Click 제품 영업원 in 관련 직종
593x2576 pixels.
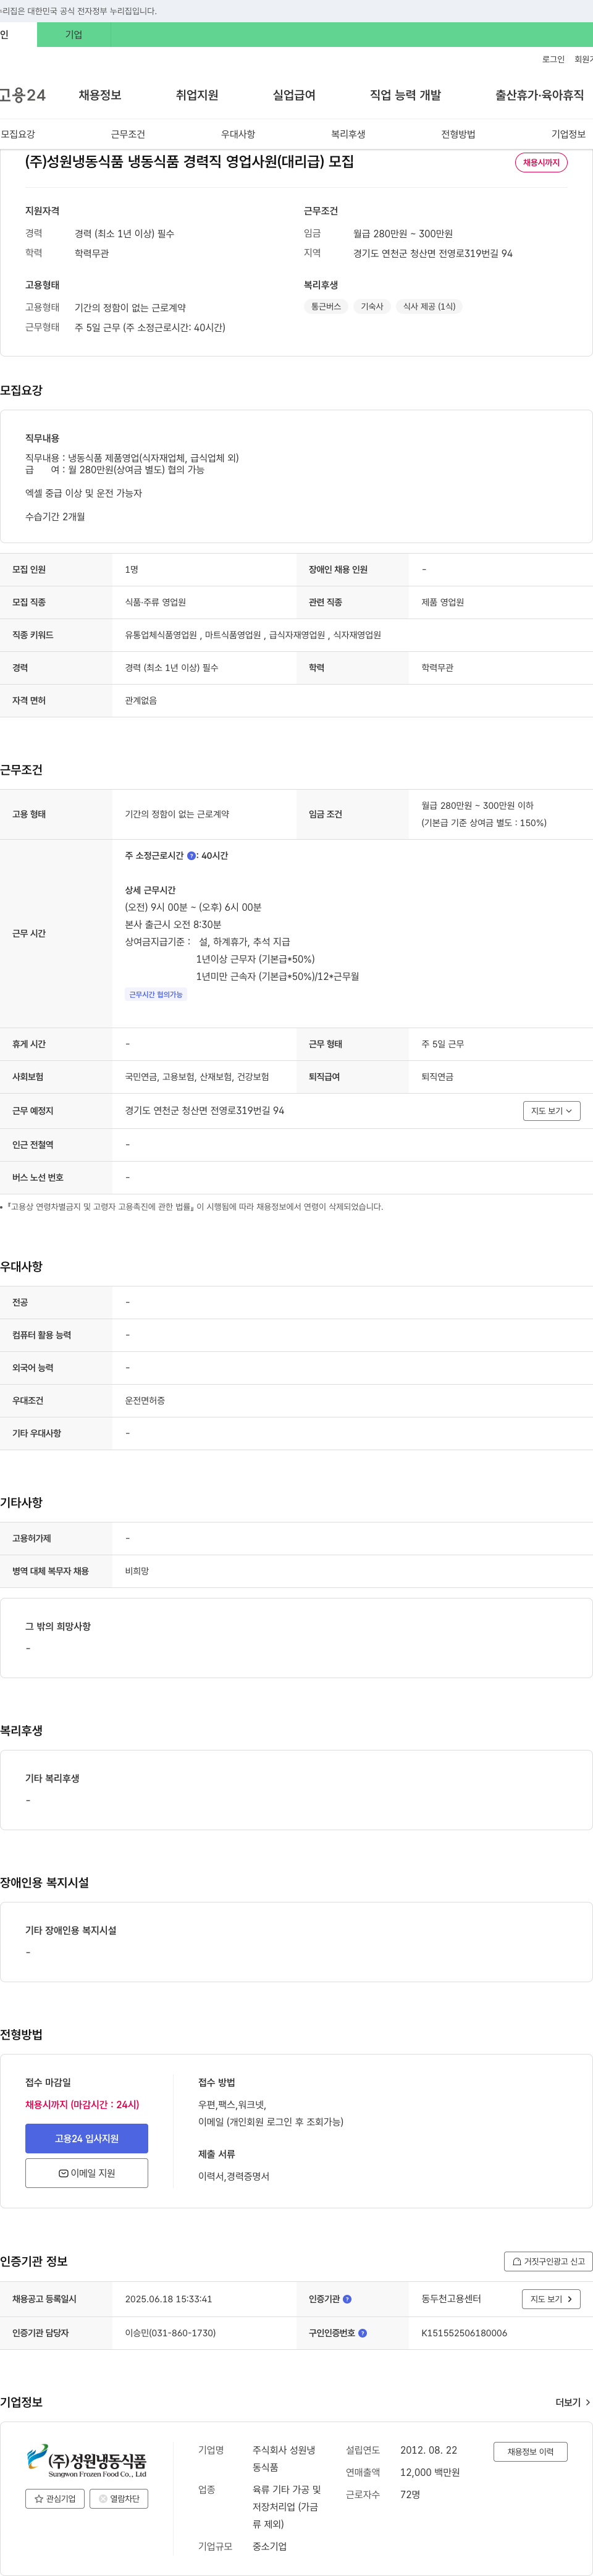click(442, 602)
